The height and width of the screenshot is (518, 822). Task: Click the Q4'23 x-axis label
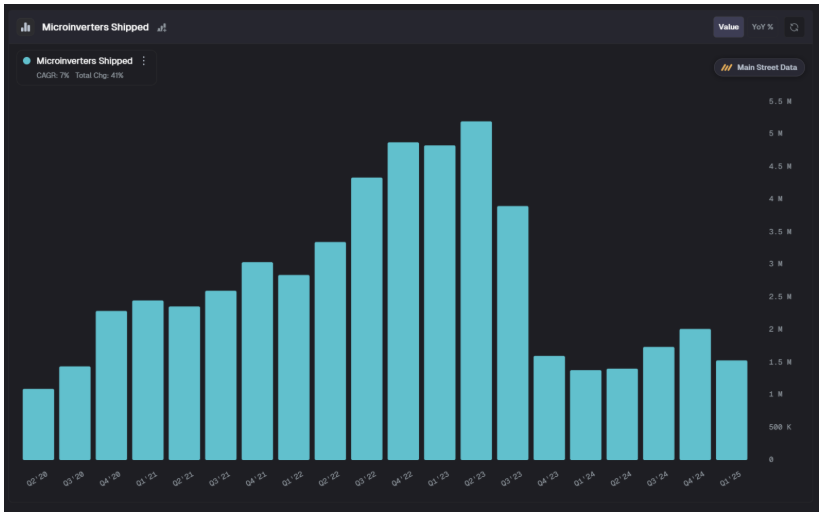tap(548, 478)
